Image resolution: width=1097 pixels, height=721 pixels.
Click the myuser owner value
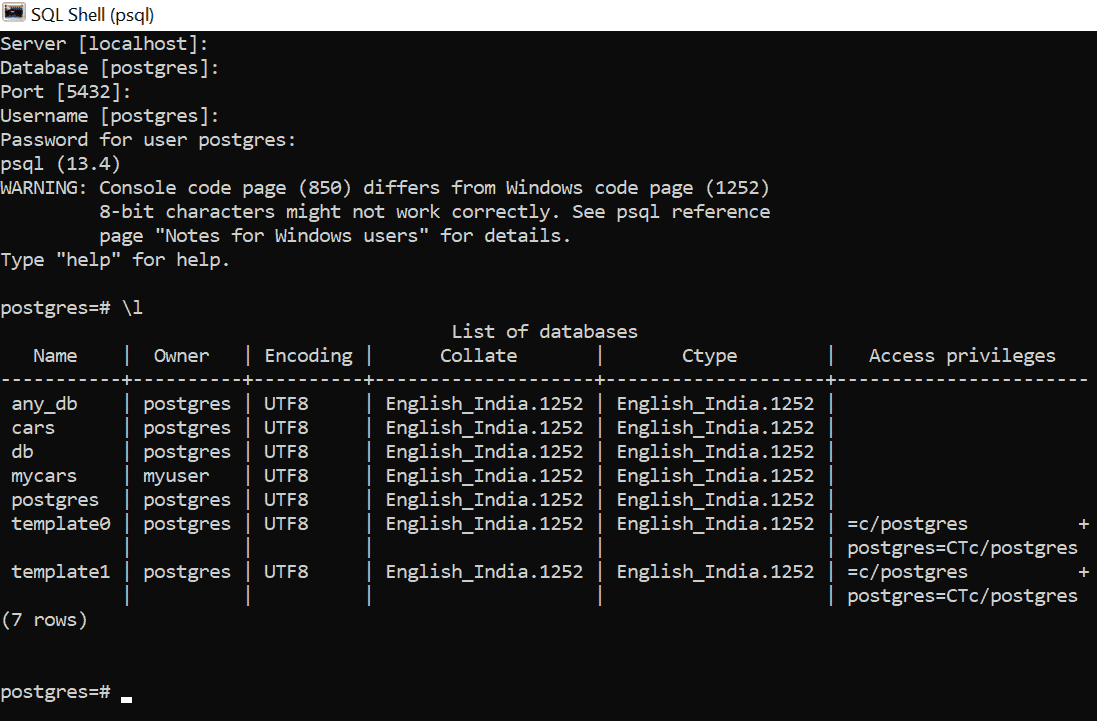click(175, 475)
